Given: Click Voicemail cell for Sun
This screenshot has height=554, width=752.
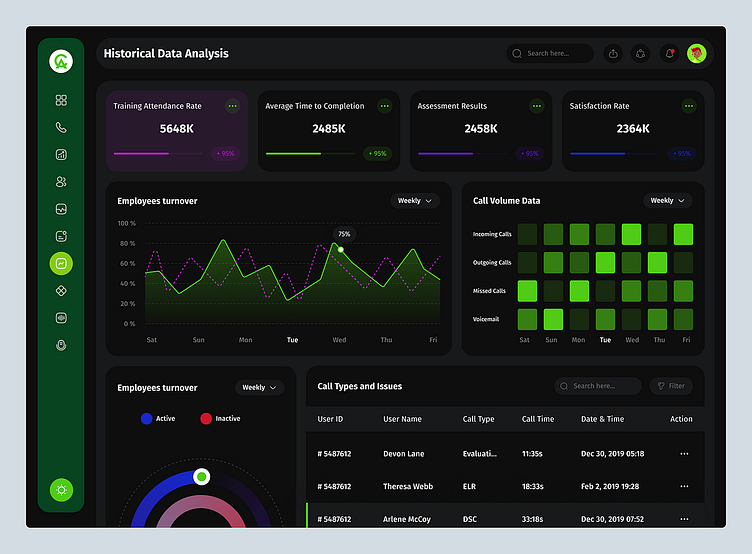Looking at the screenshot, I should [553, 319].
